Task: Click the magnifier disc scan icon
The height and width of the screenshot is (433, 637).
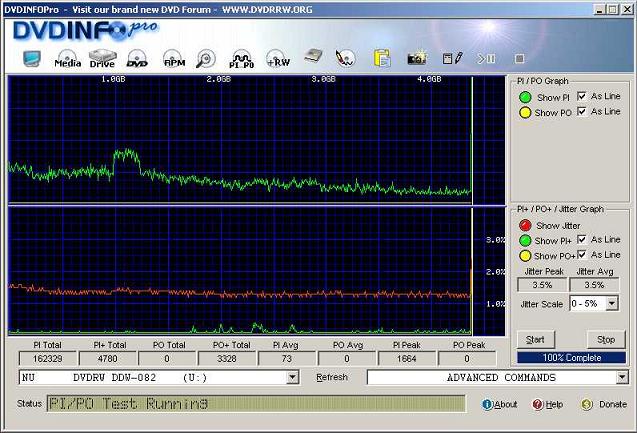Action: click(x=206, y=58)
